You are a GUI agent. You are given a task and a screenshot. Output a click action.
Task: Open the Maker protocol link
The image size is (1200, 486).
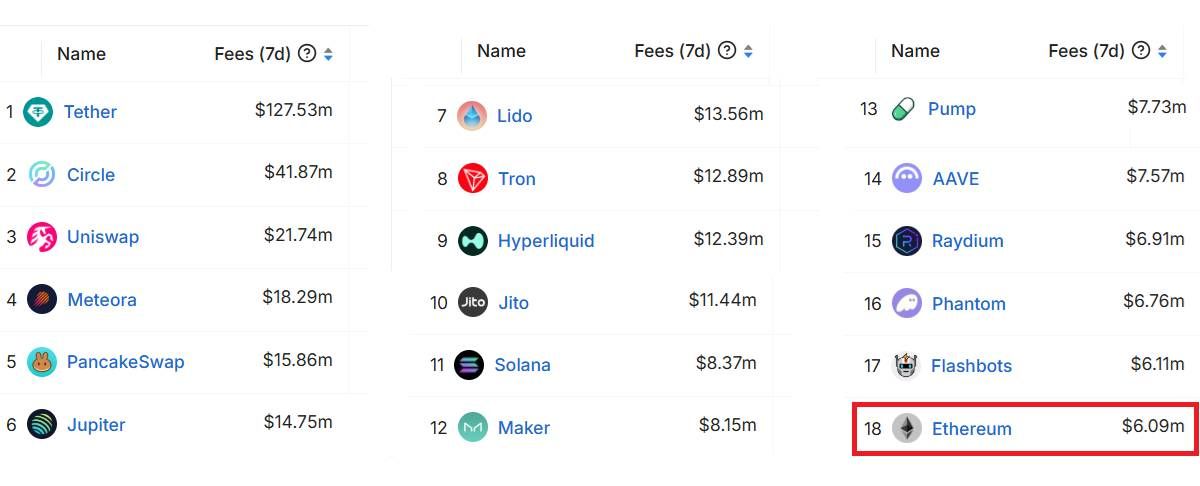point(524,428)
